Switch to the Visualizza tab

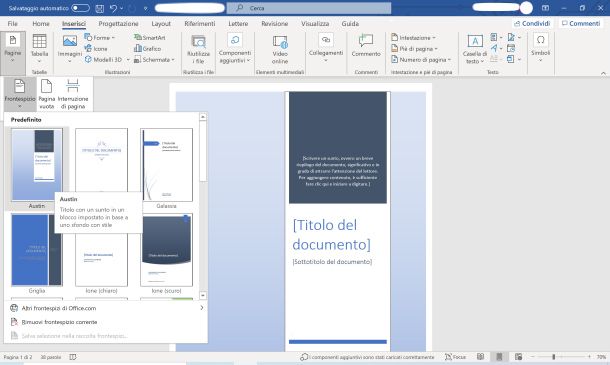(x=315, y=24)
